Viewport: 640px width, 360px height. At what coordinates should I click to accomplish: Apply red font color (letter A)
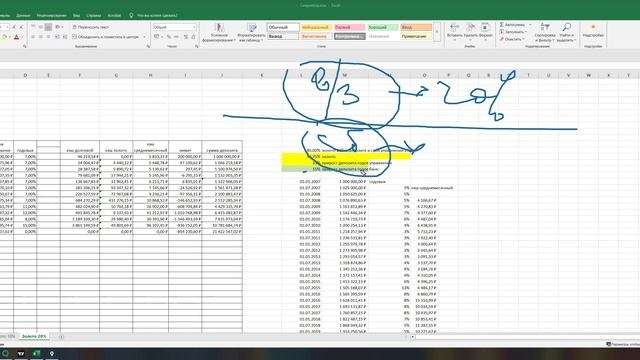click(16, 37)
